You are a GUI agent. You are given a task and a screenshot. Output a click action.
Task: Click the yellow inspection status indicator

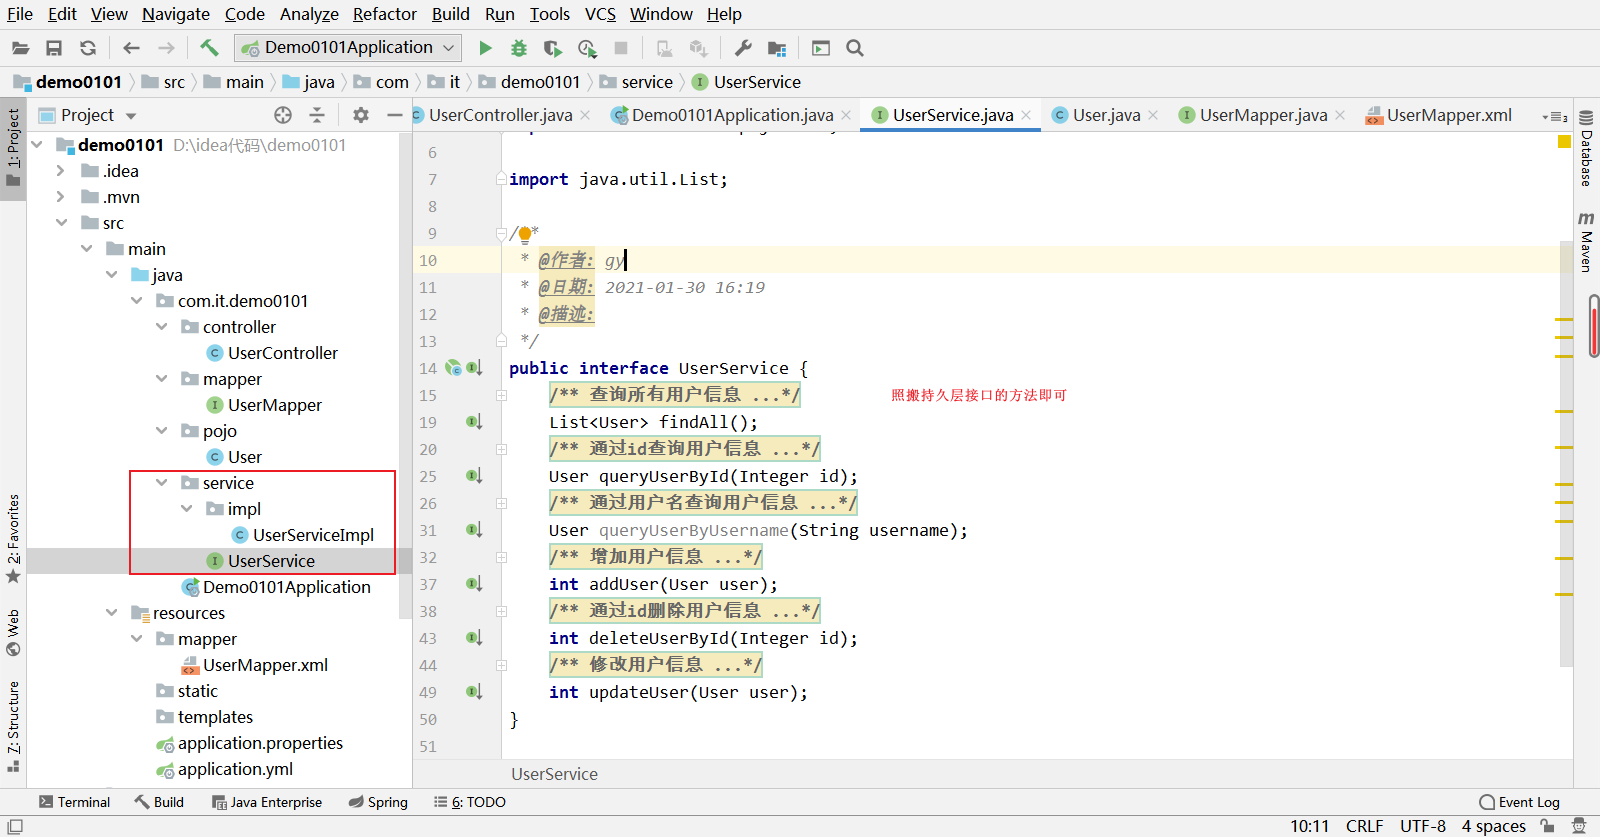pos(1564,142)
